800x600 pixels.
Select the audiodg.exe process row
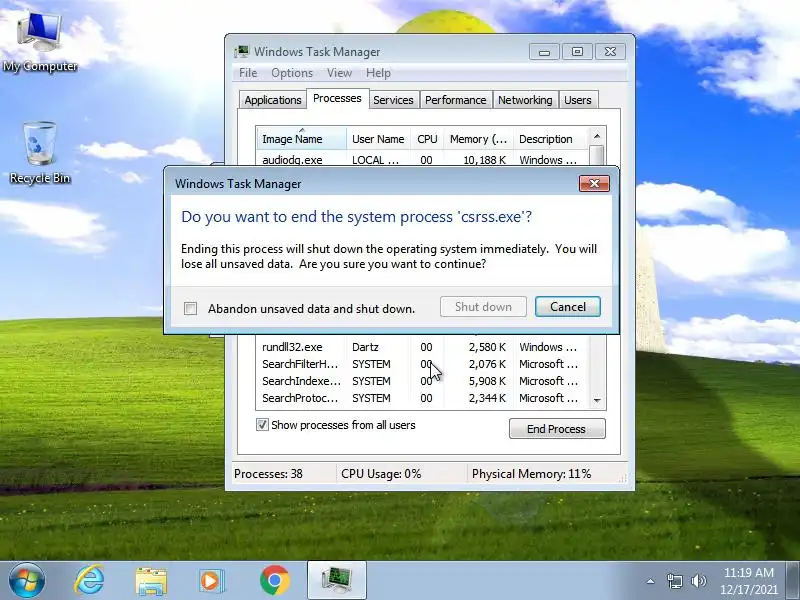tap(422, 160)
